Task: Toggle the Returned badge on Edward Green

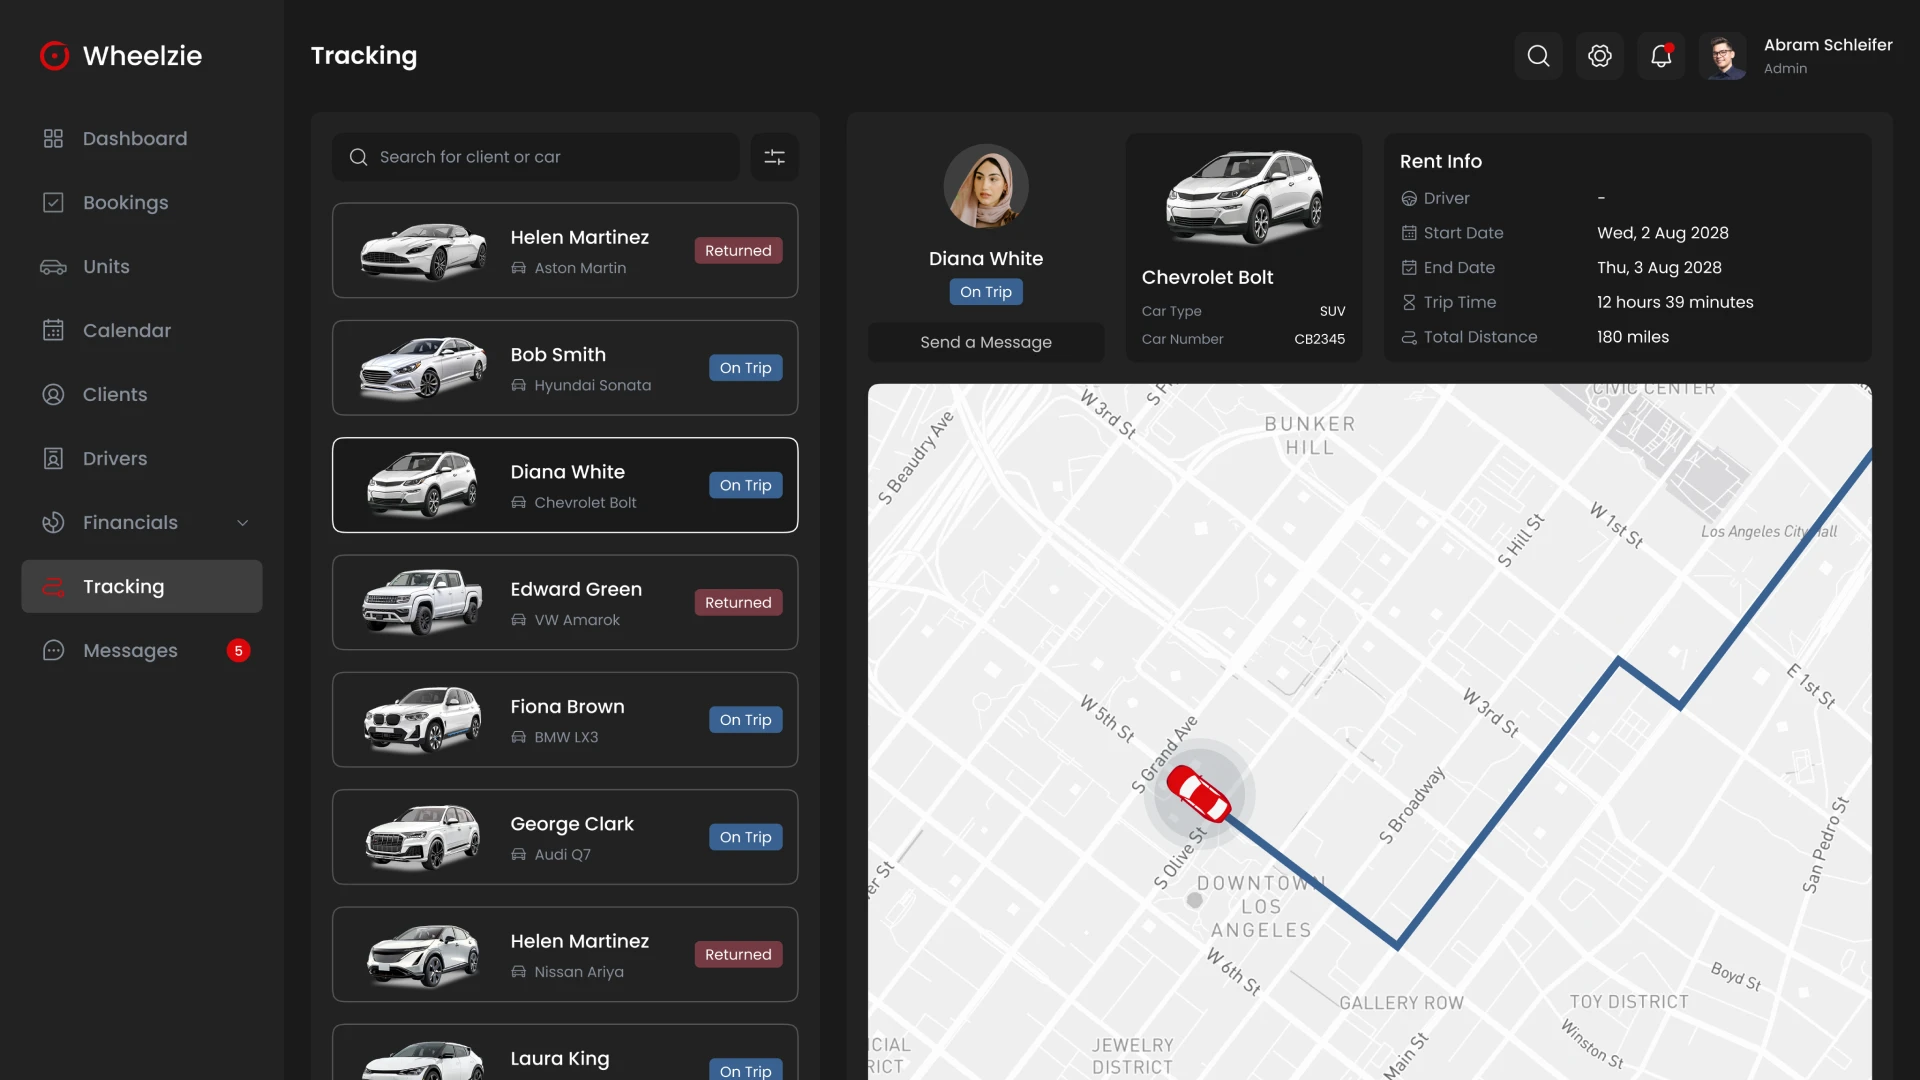Action: pyautogui.click(x=738, y=602)
